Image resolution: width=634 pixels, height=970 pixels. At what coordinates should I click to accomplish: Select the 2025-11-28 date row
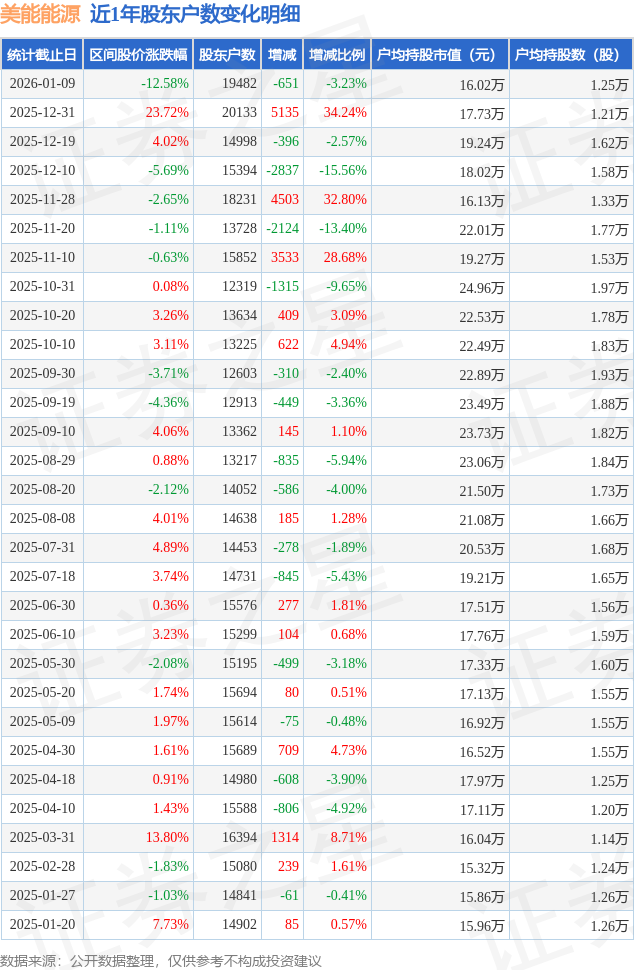(41, 200)
